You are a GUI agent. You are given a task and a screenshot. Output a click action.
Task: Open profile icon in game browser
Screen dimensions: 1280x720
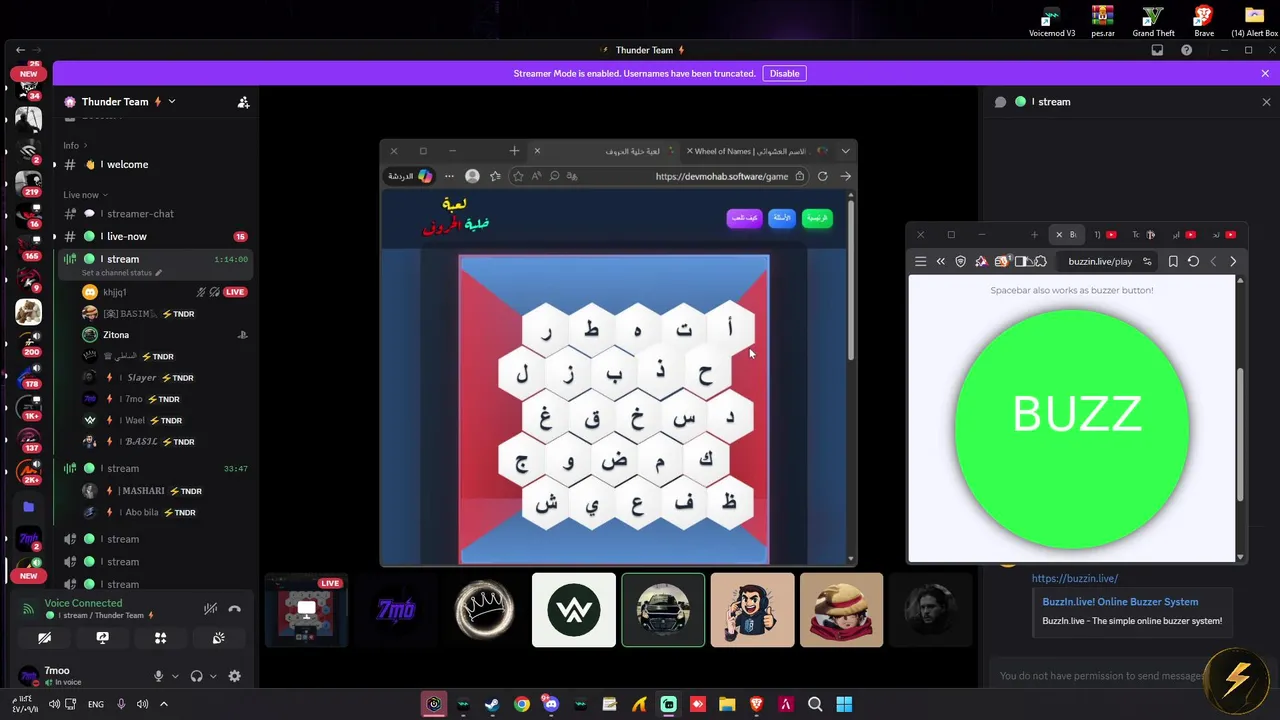(x=472, y=176)
